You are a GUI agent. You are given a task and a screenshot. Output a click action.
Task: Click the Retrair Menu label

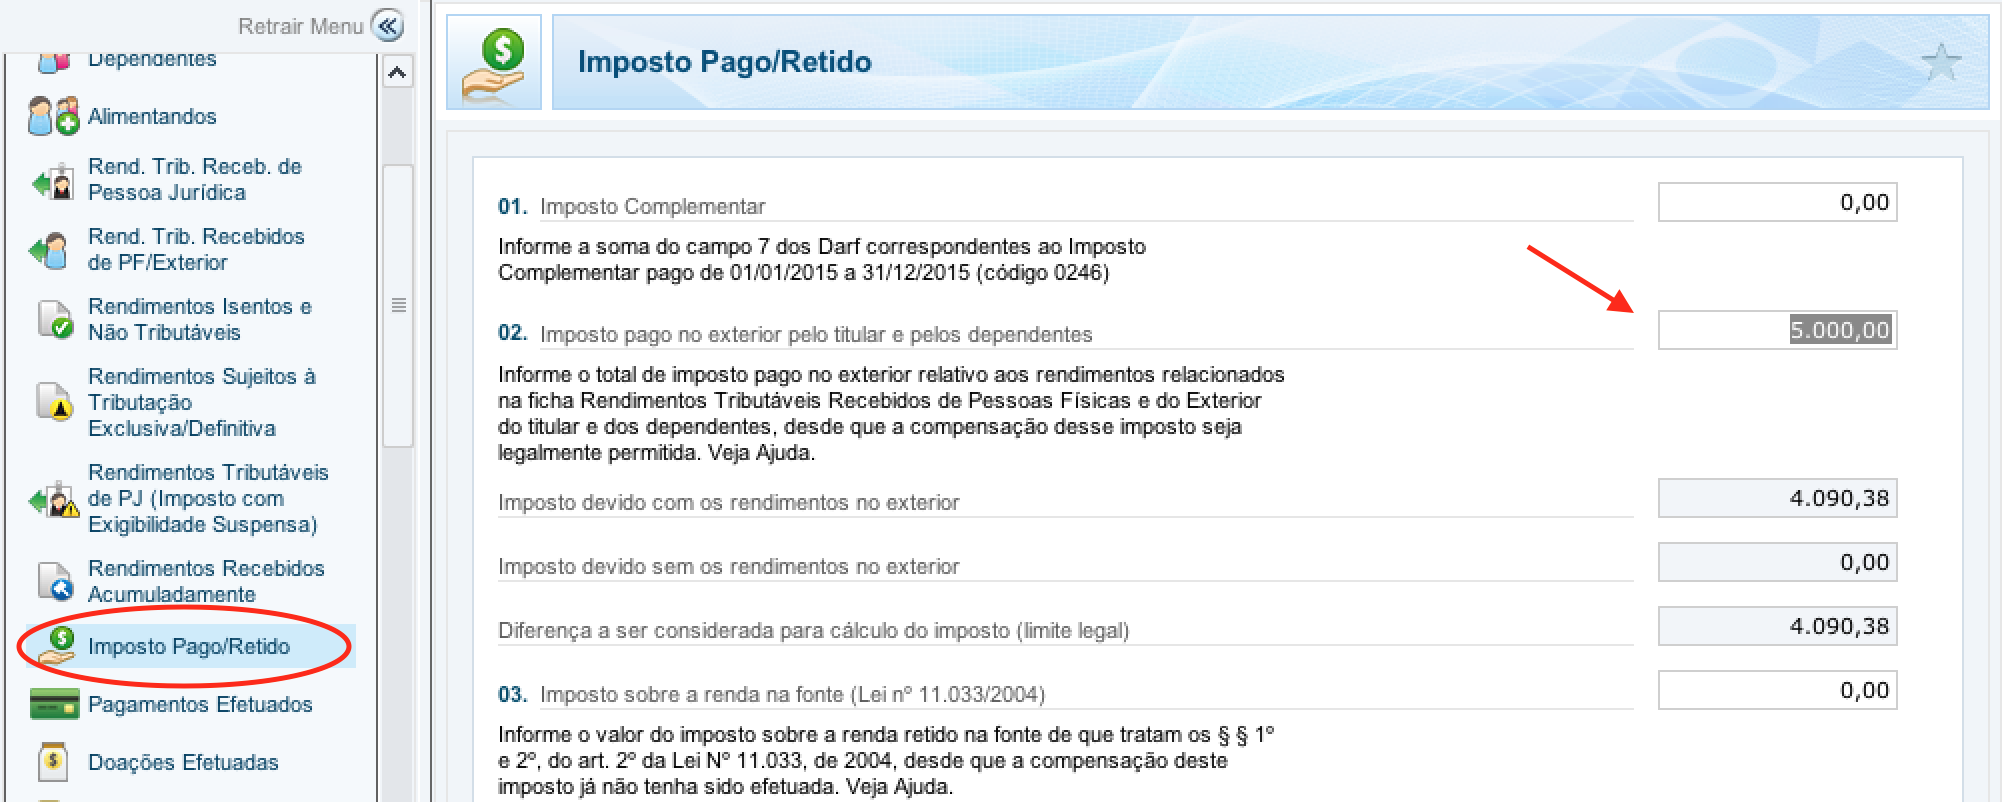(x=300, y=26)
